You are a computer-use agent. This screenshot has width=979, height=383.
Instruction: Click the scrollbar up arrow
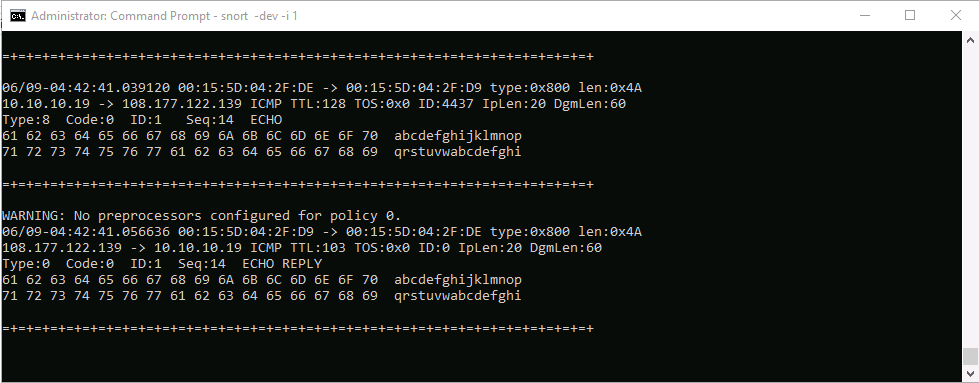coord(970,39)
